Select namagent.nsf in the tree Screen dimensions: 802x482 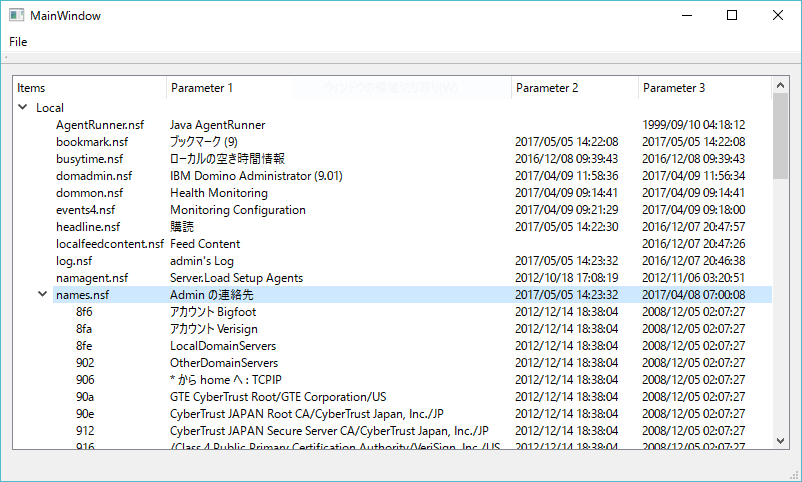(x=92, y=278)
